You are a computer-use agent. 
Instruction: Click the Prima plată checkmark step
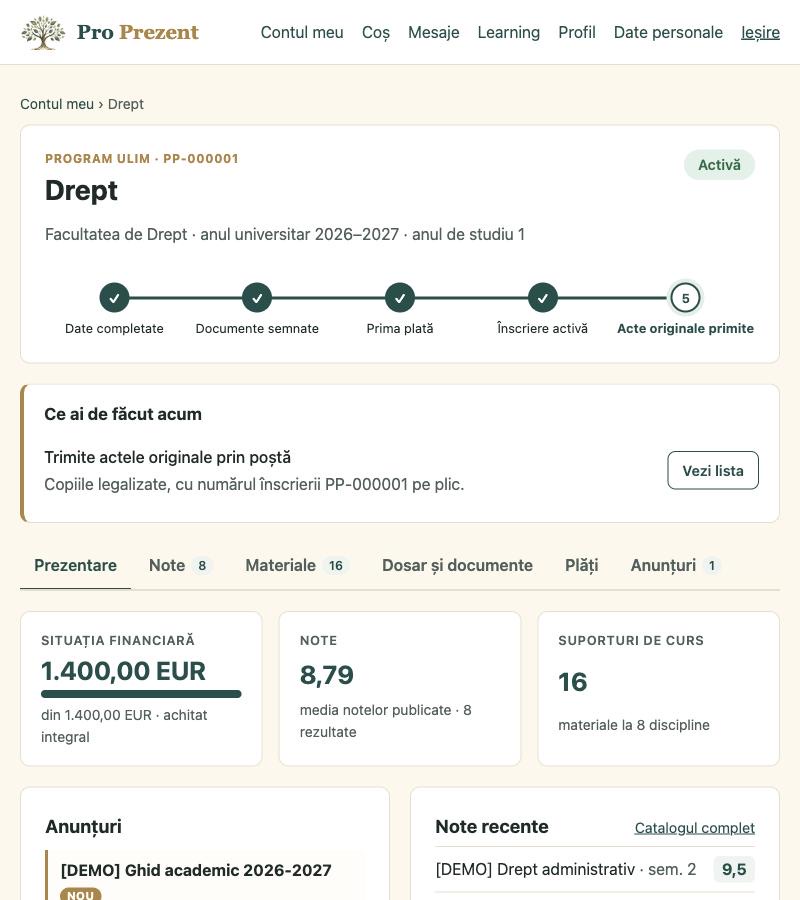click(x=399, y=297)
